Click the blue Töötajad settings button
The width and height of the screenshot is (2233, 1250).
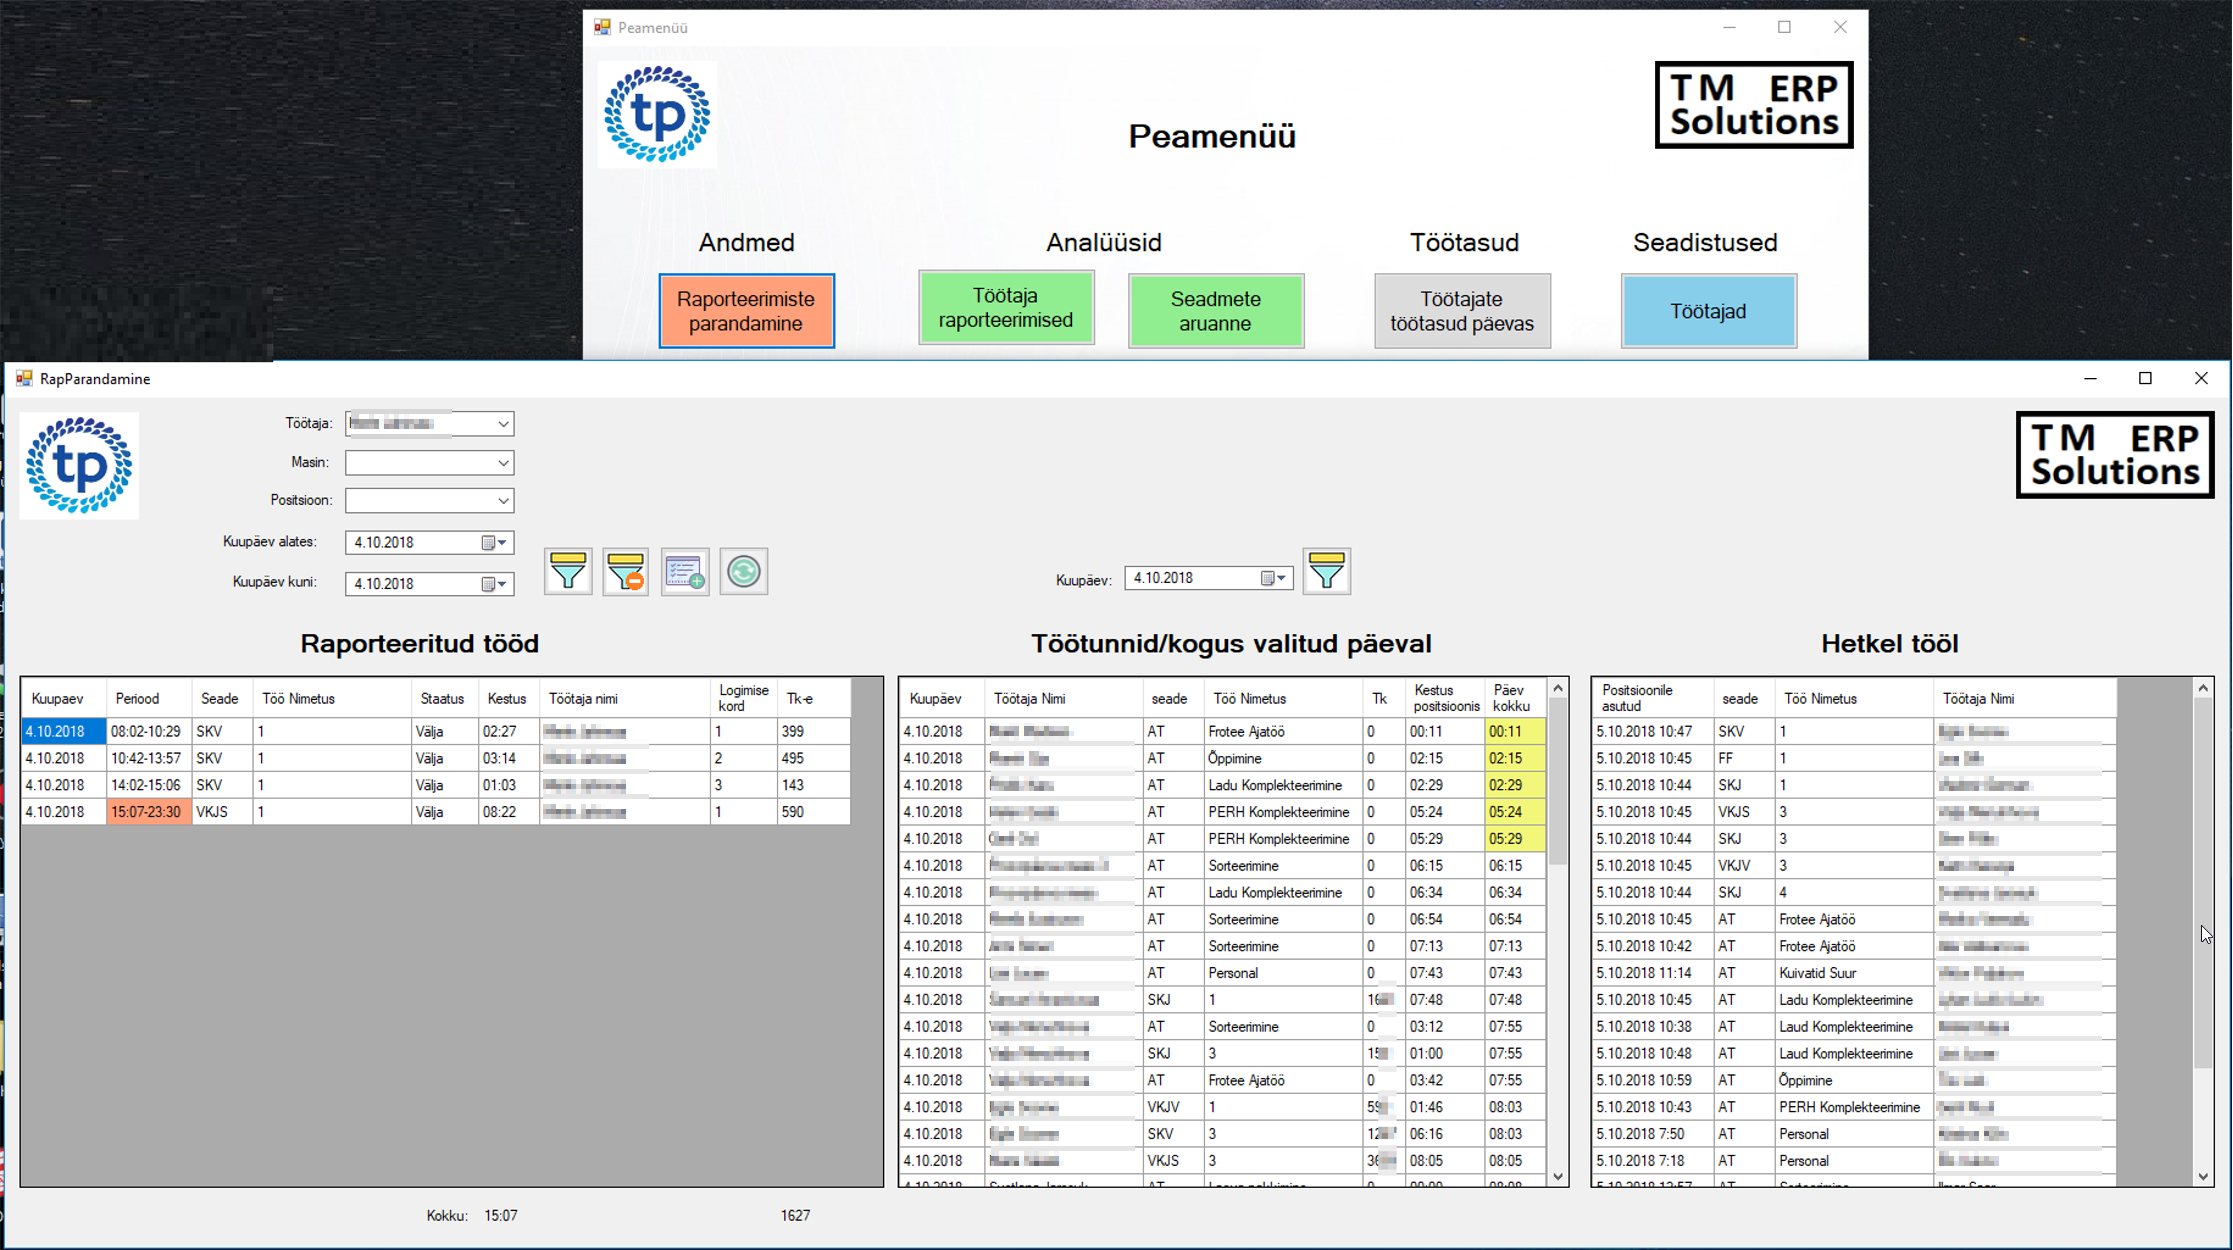1708,311
